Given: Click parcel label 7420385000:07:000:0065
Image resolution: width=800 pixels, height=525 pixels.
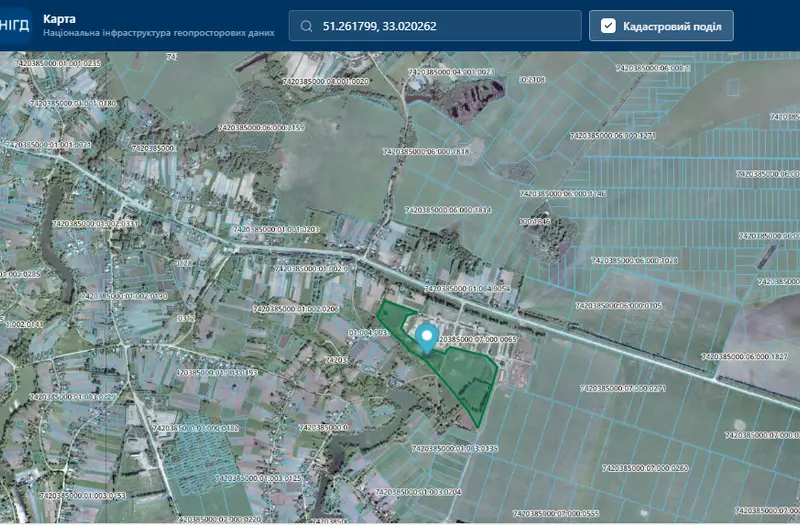Looking at the screenshot, I should pyautogui.click(x=477, y=339).
